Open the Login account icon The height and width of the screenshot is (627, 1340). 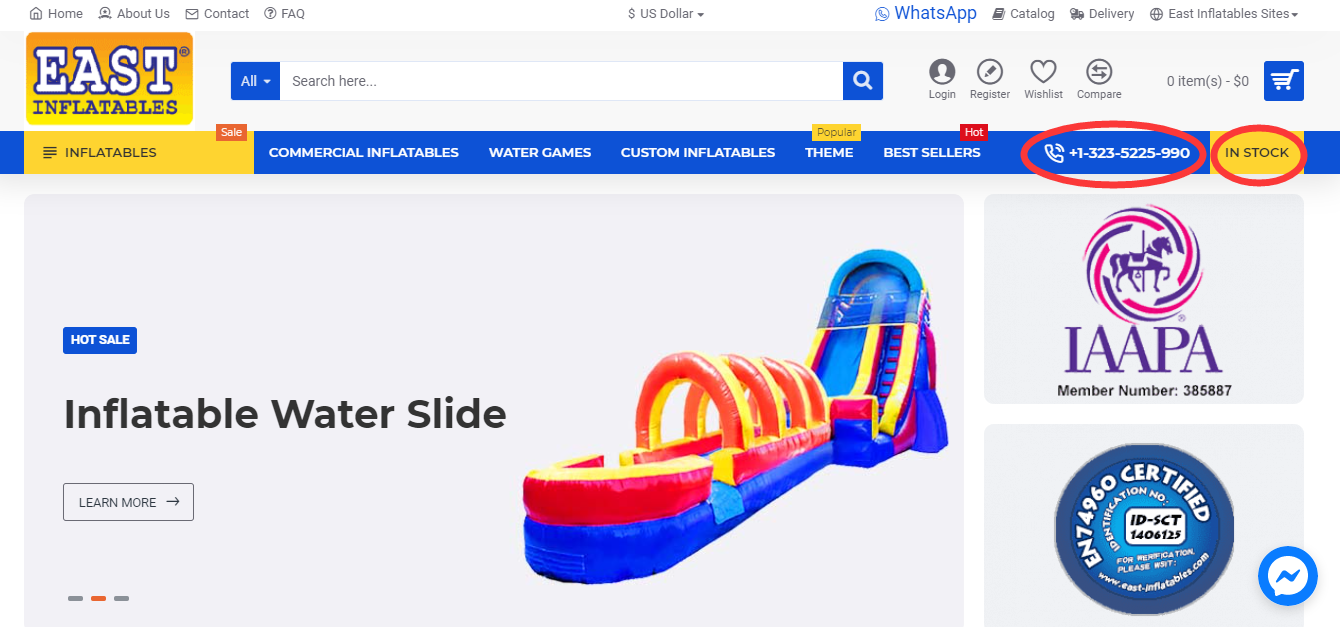pos(942,72)
